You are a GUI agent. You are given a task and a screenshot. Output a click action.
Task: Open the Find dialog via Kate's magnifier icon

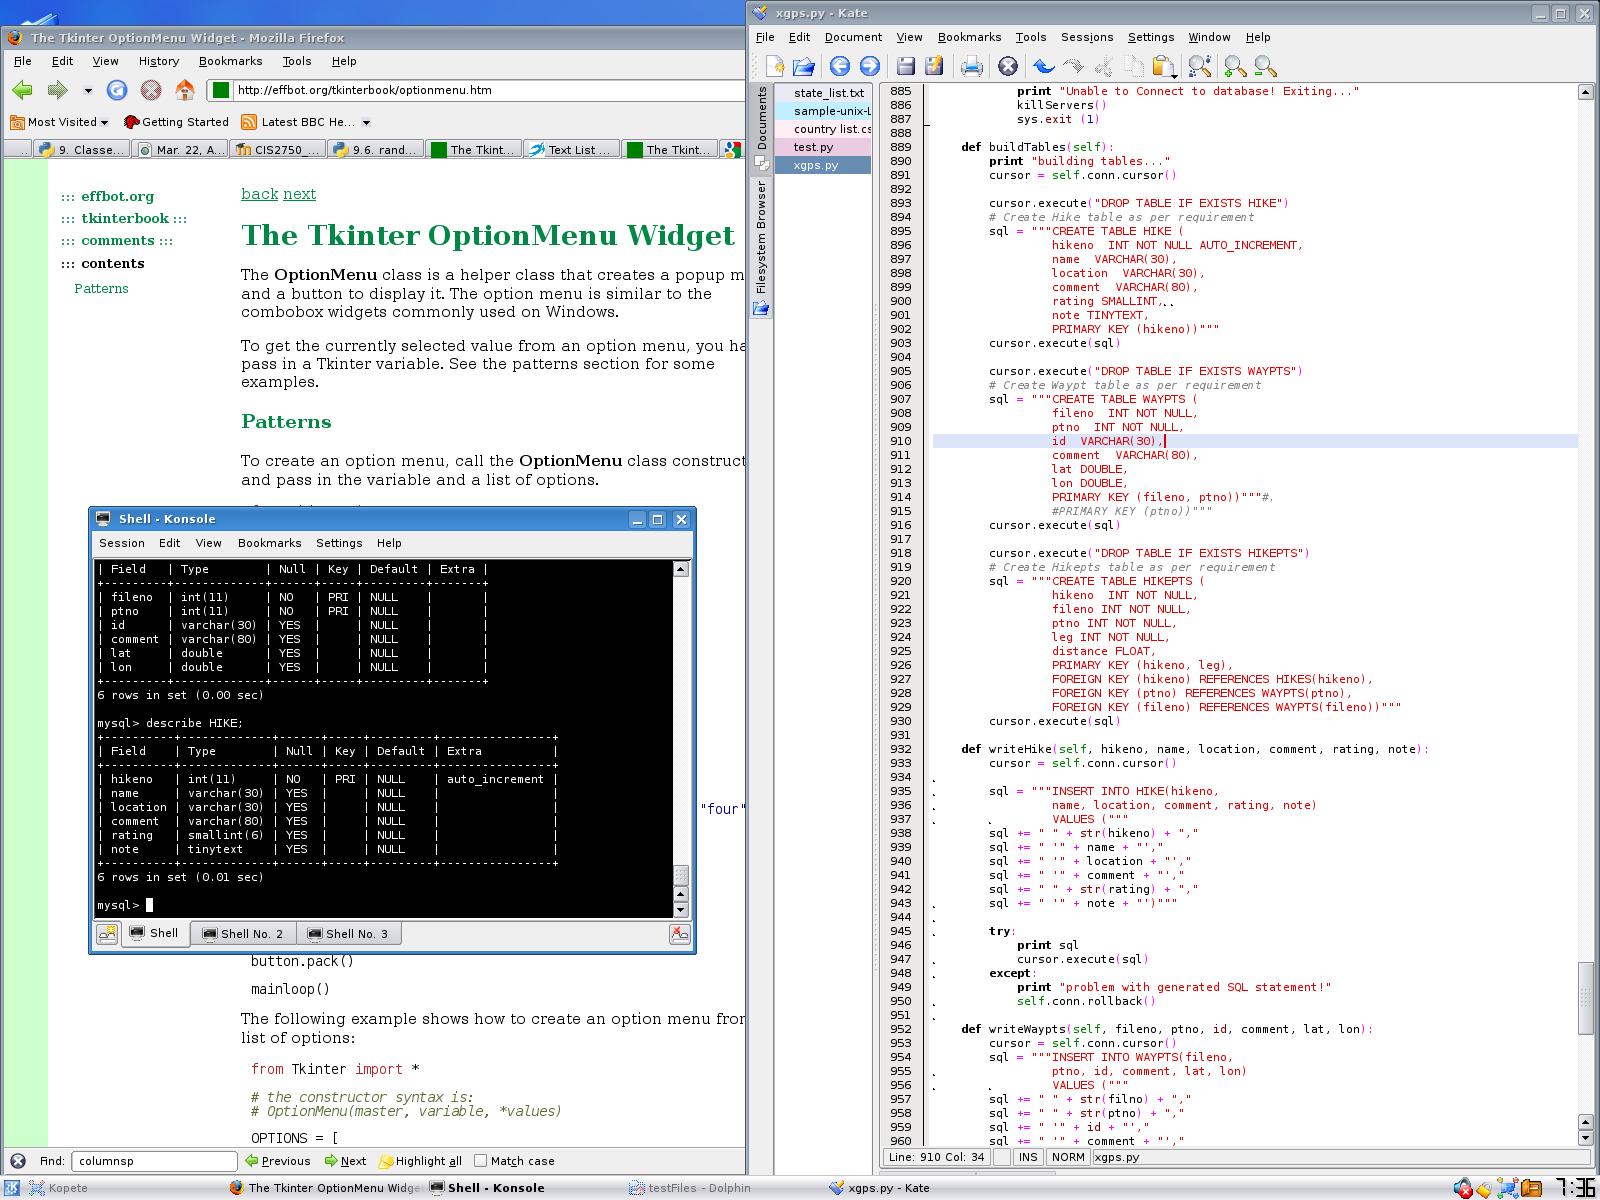(1198, 66)
